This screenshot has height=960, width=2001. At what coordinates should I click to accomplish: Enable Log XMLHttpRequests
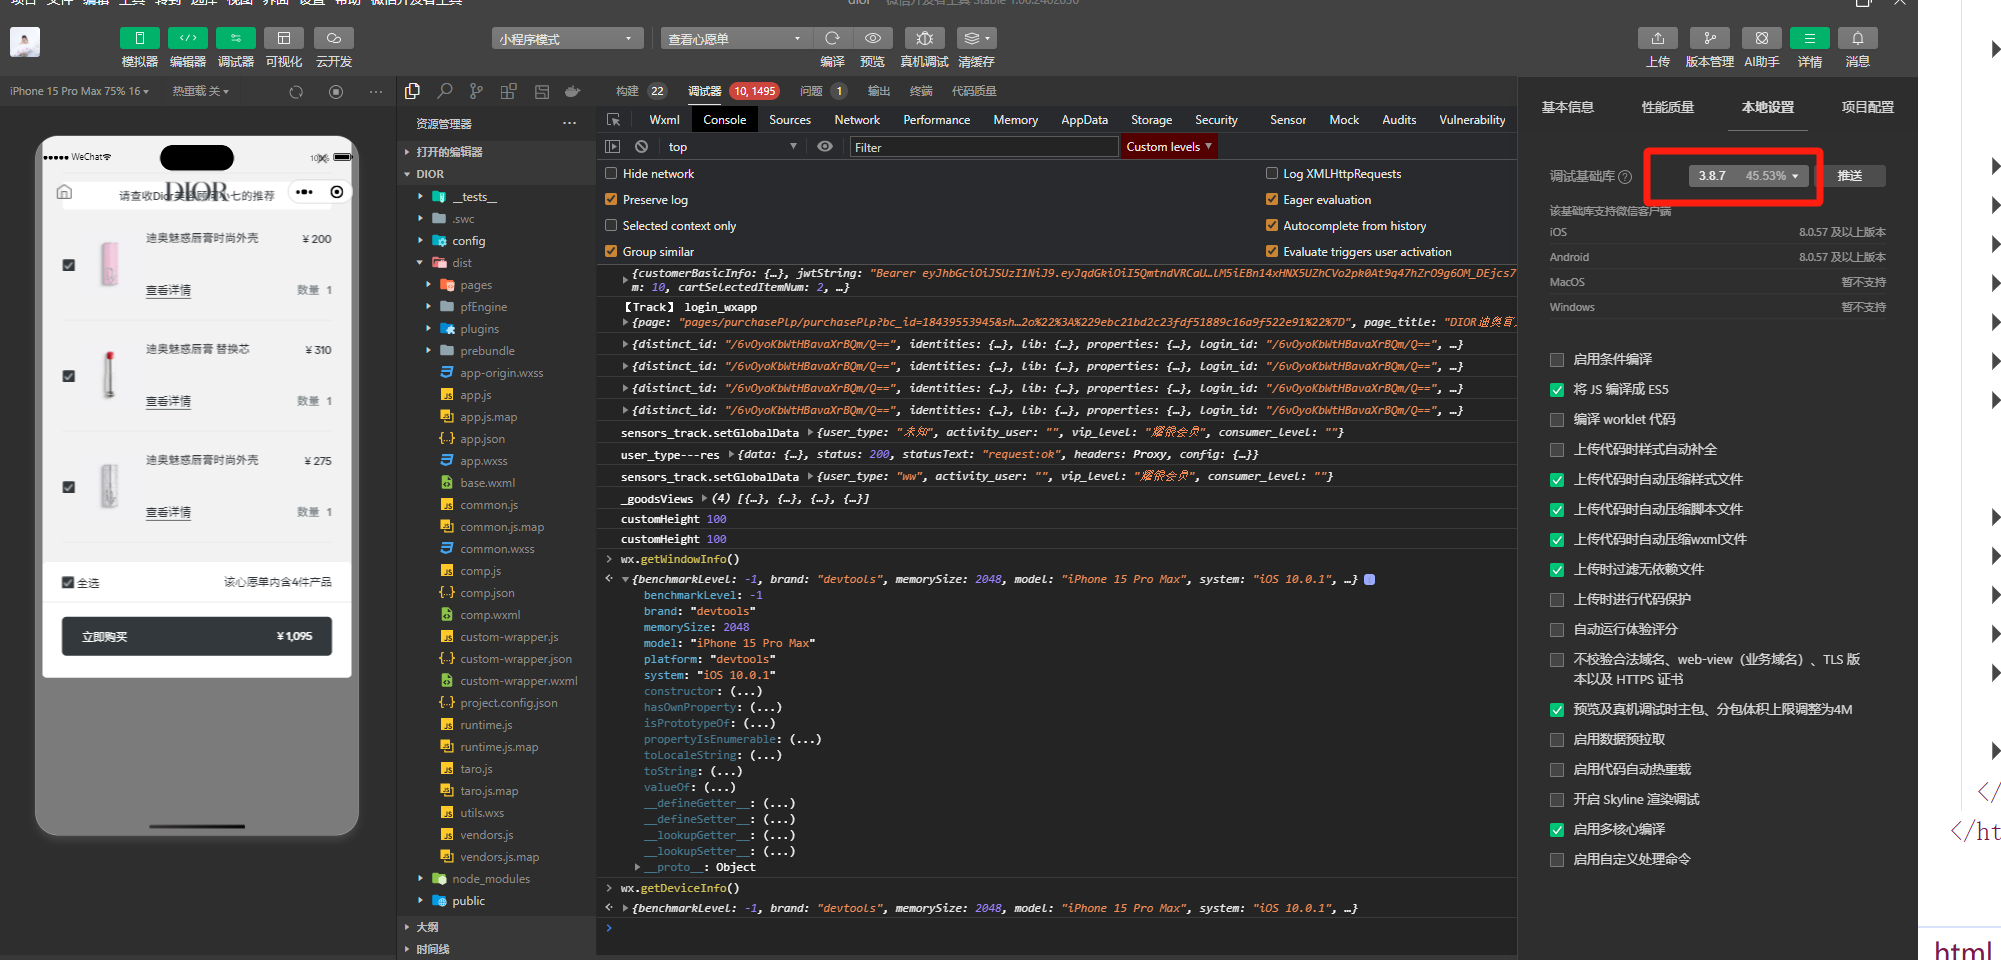point(1272,173)
